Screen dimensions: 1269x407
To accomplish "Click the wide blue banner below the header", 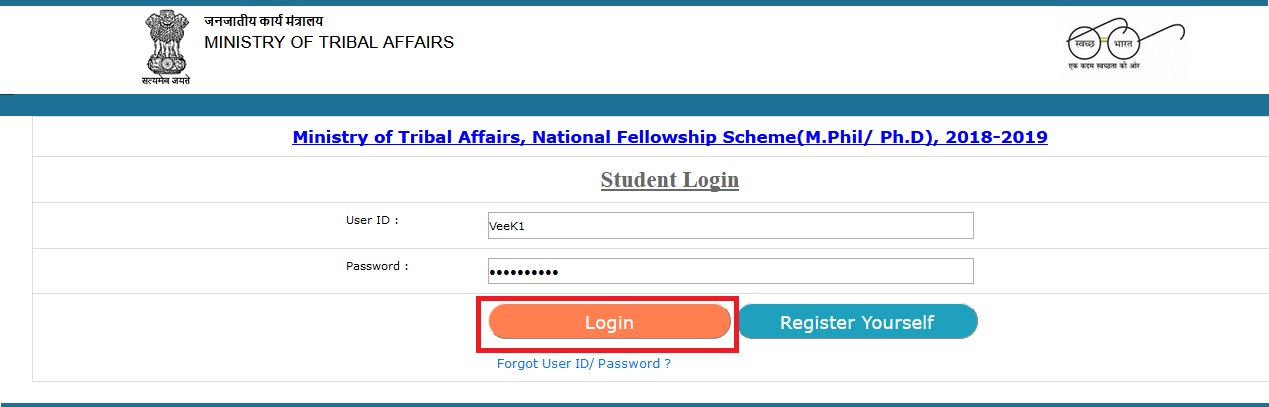I will pos(634,105).
